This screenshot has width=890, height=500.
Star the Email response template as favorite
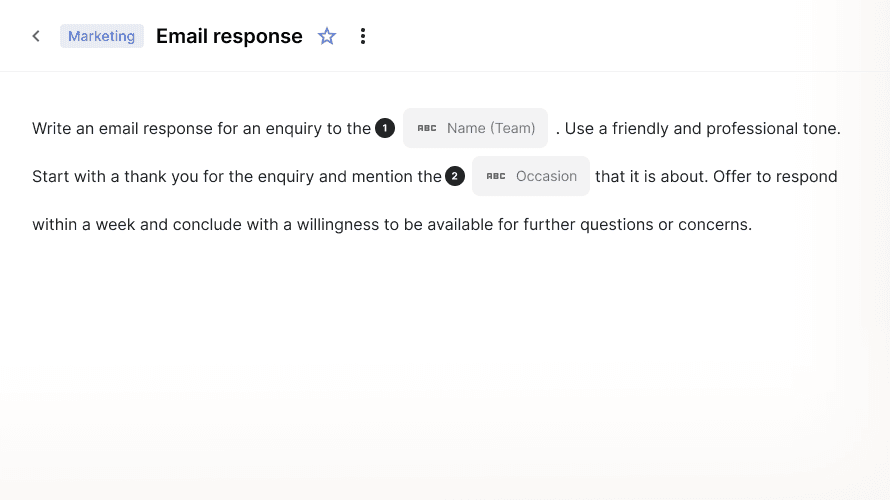tap(326, 36)
